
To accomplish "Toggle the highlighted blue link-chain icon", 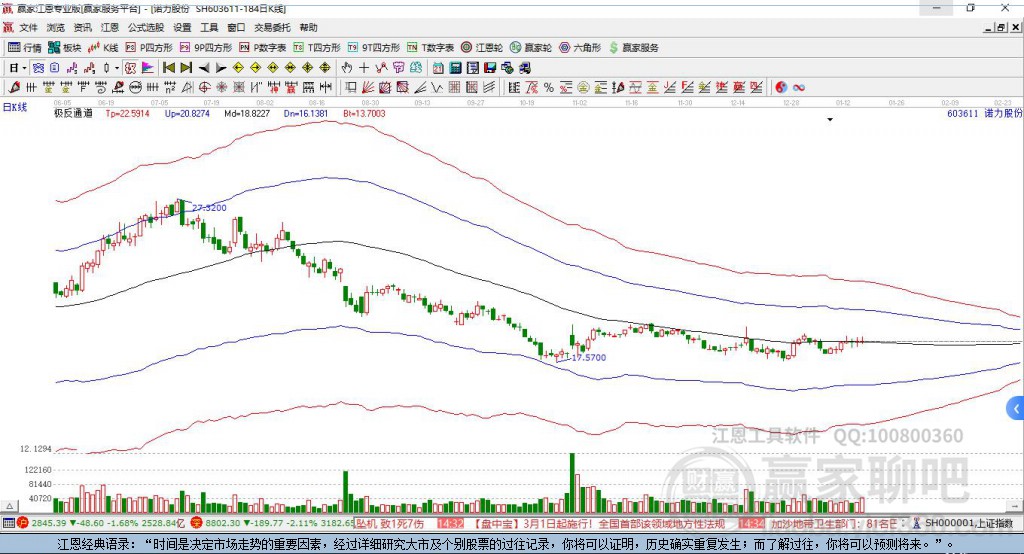I will pyautogui.click(x=39, y=68).
